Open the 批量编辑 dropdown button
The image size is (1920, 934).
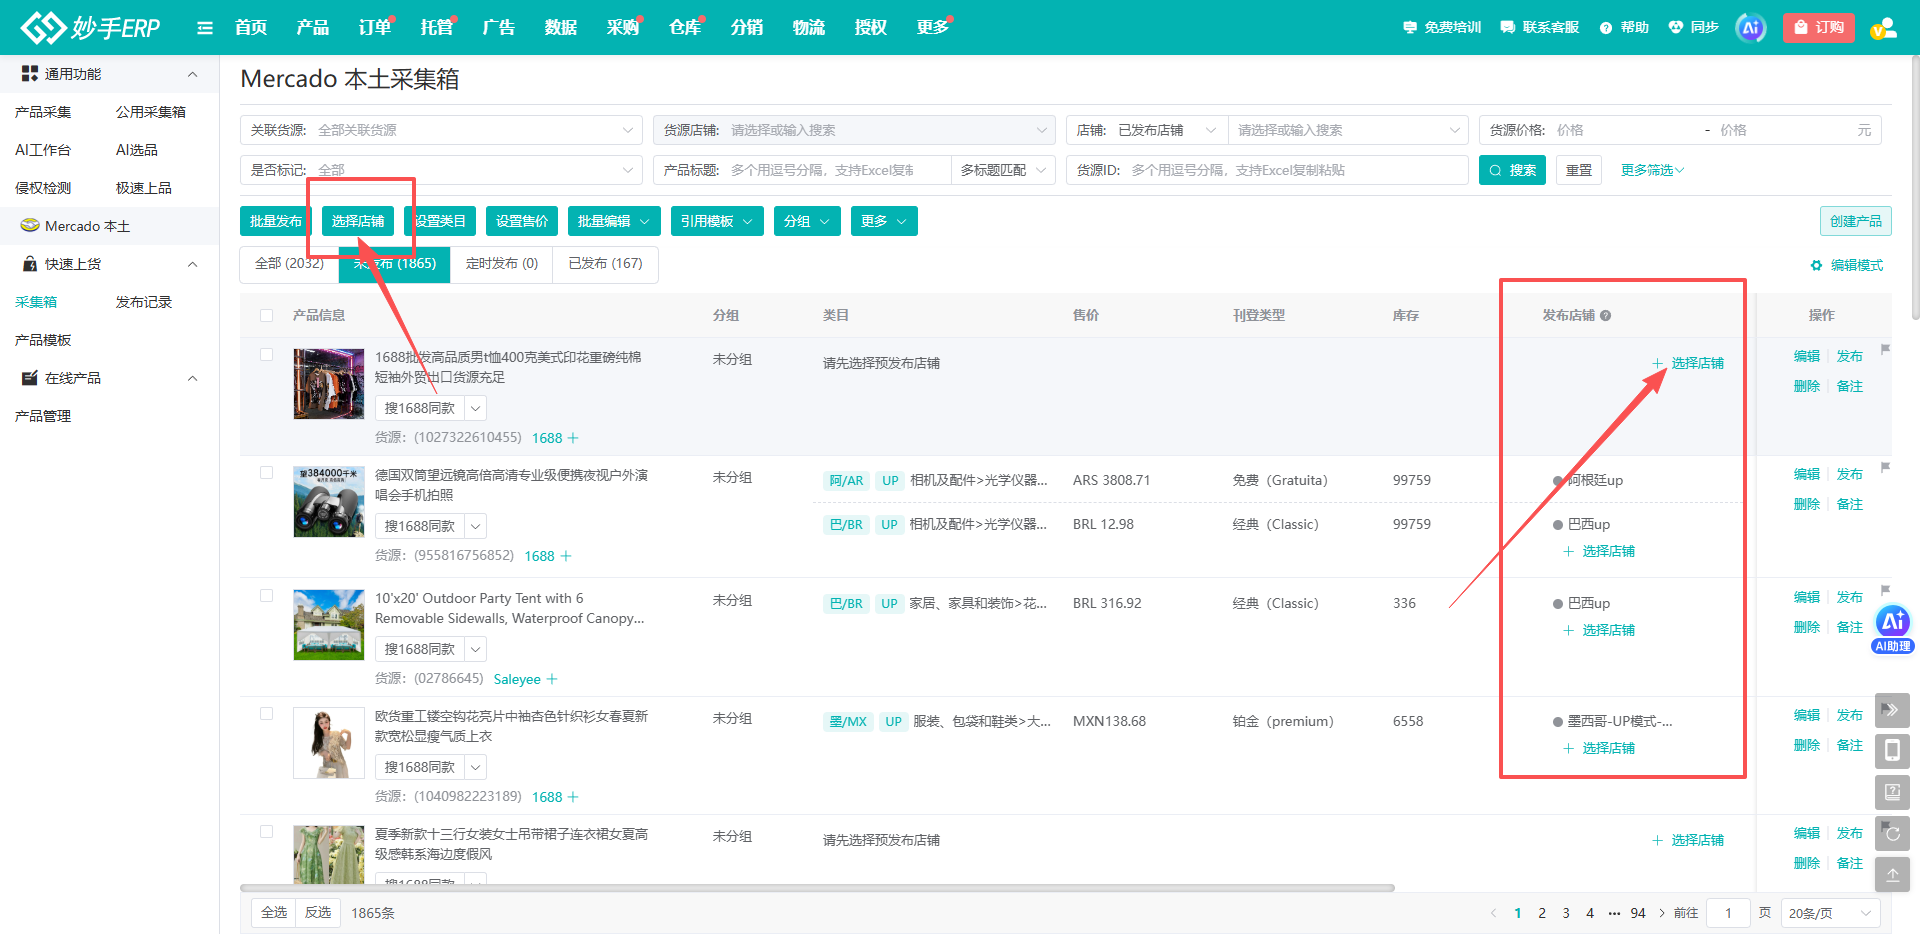pos(614,221)
